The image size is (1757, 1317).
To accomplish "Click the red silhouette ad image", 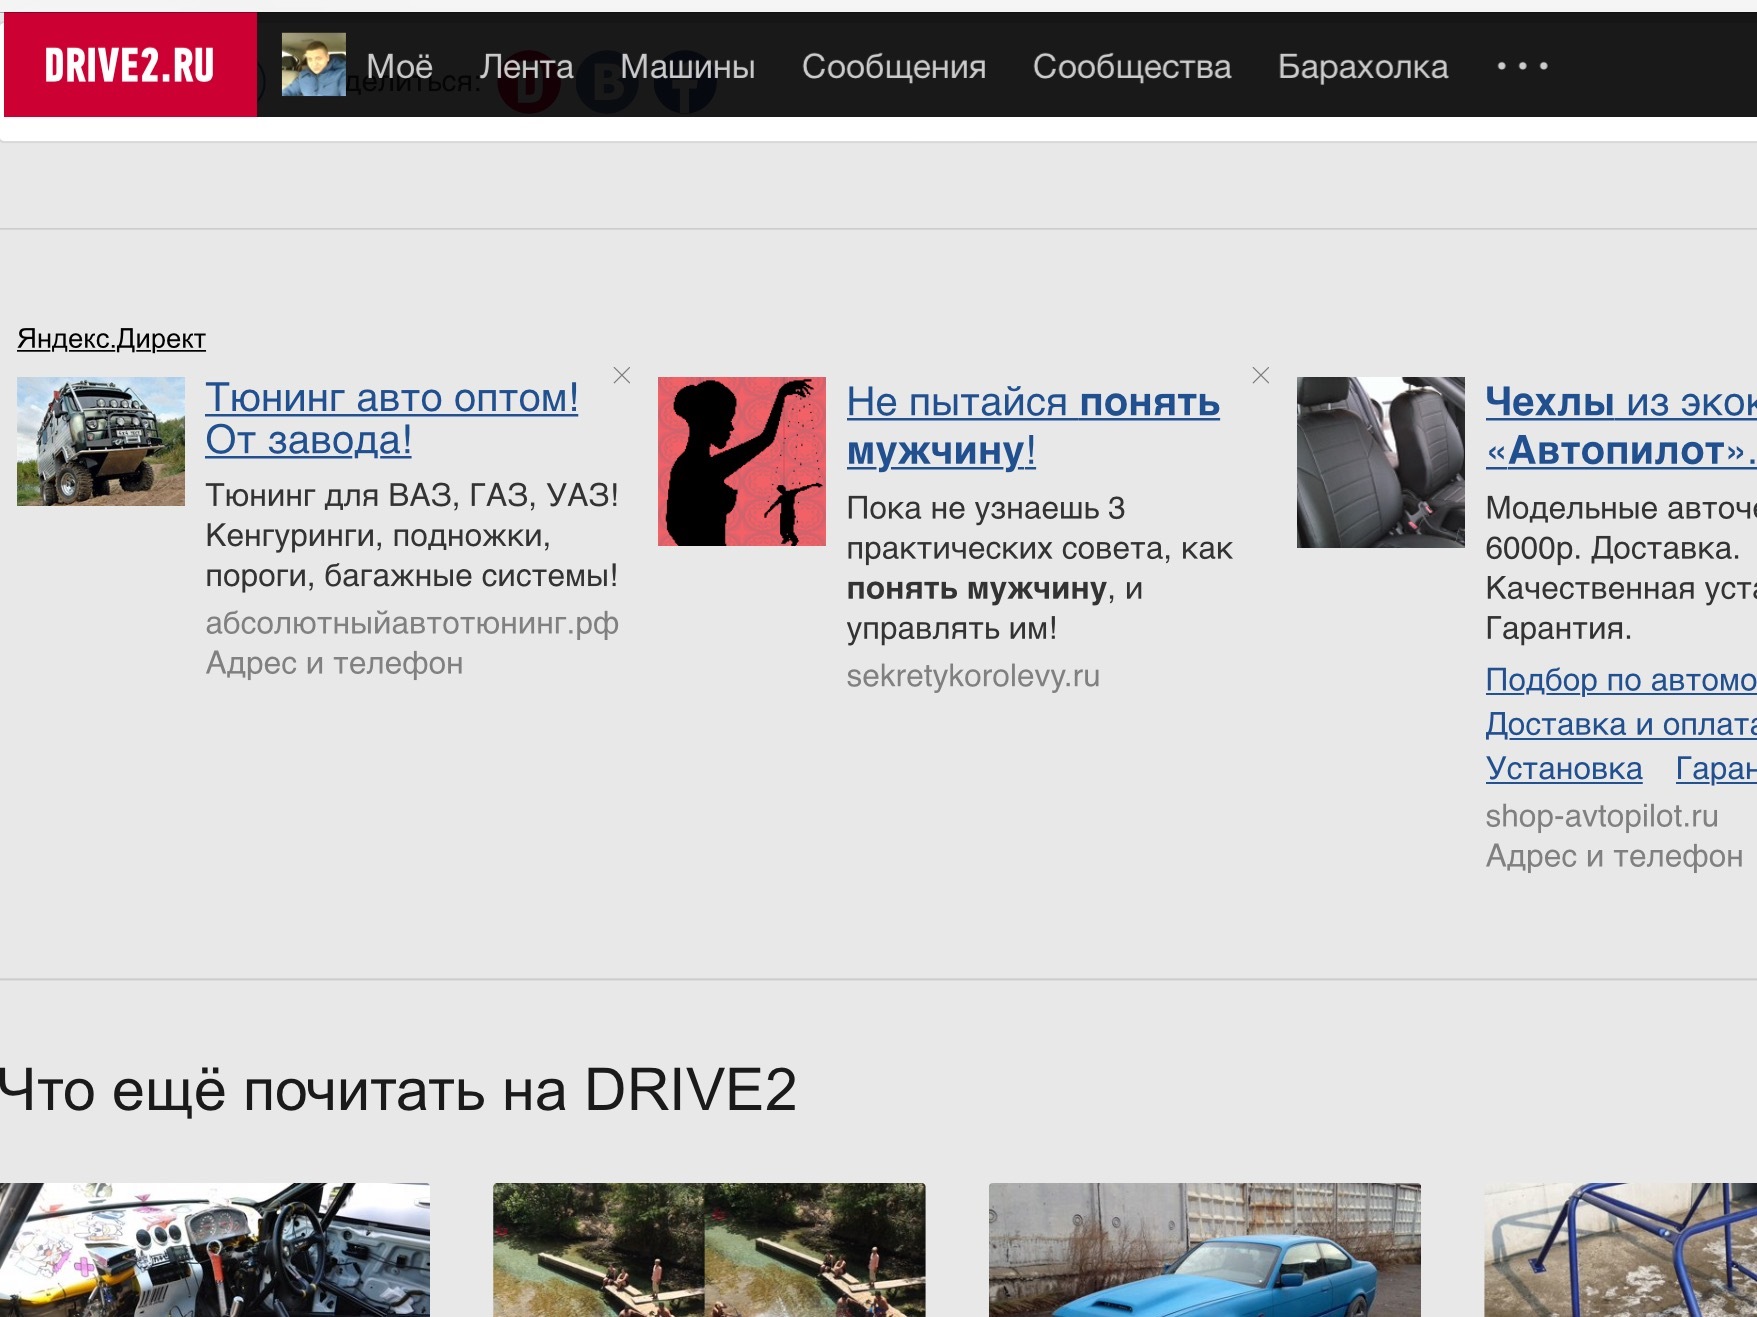I will click(742, 461).
